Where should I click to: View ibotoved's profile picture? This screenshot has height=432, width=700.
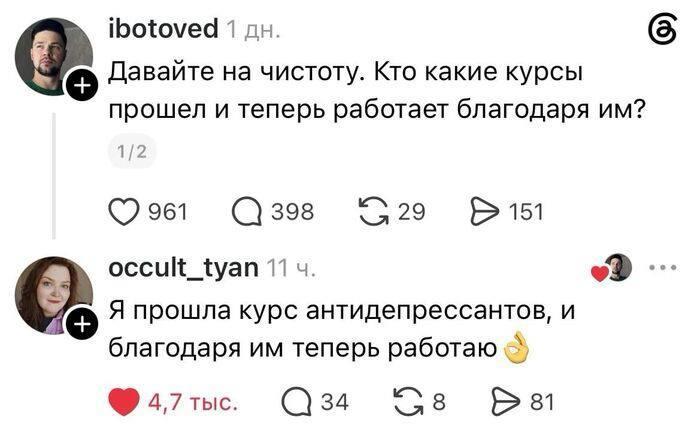[54, 57]
